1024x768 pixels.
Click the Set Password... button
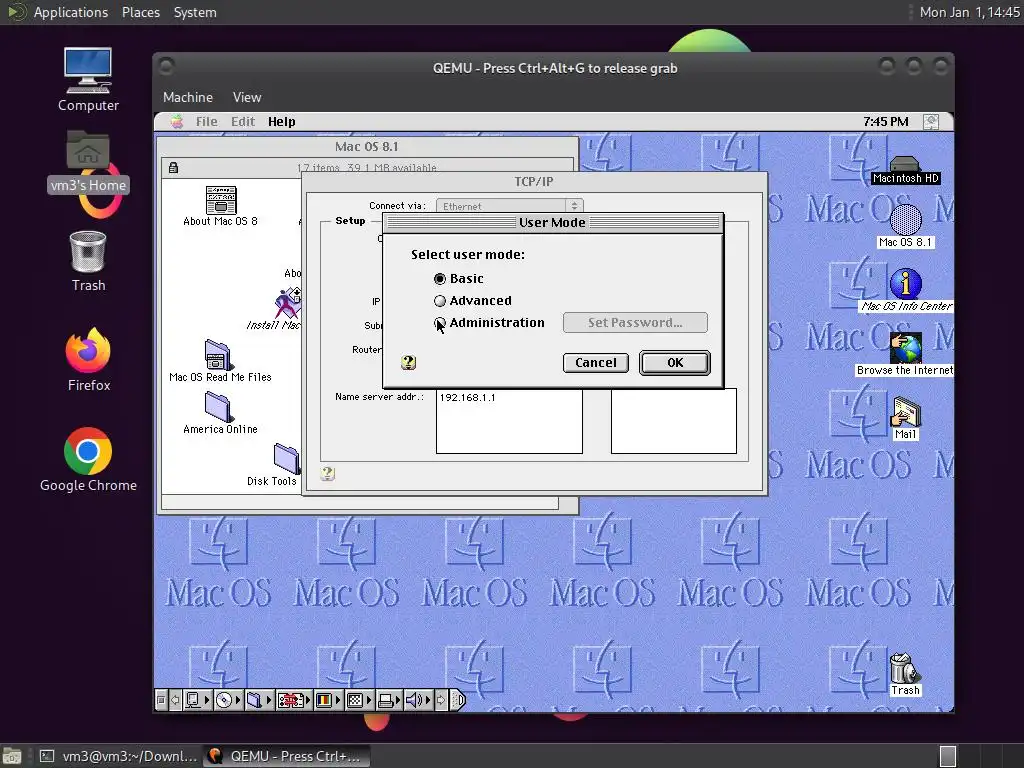coord(635,323)
